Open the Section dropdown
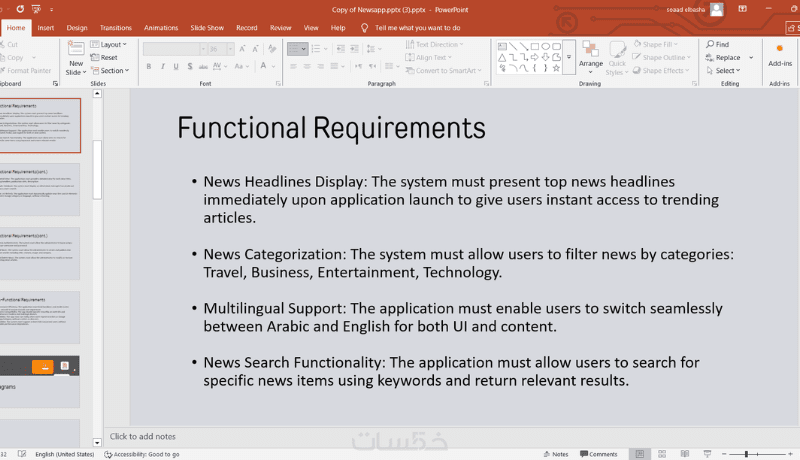Image resolution: width=800 pixels, height=460 pixels. (110, 70)
